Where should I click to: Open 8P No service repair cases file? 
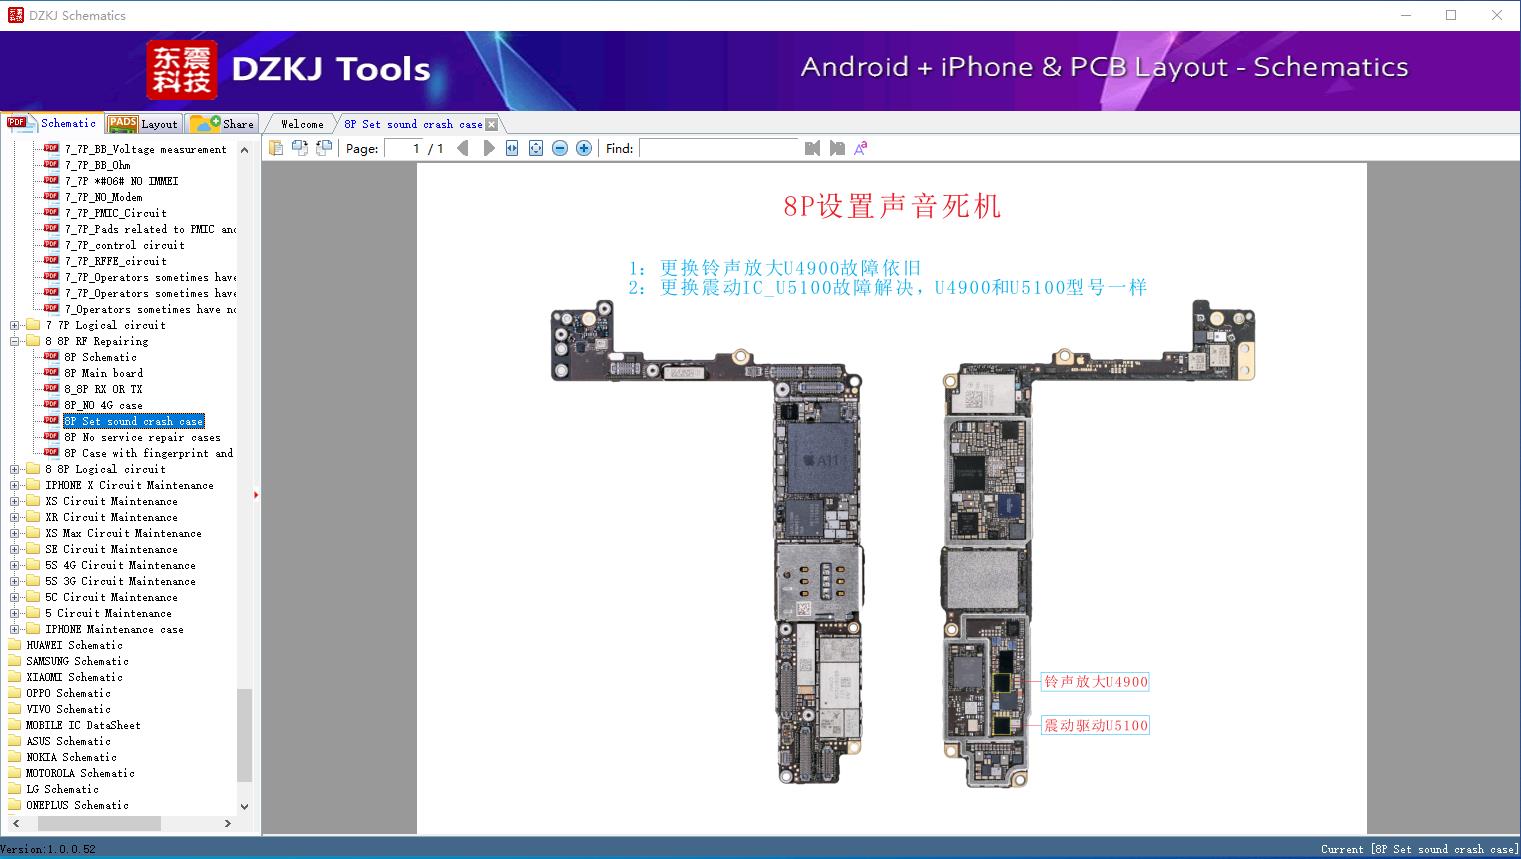143,437
